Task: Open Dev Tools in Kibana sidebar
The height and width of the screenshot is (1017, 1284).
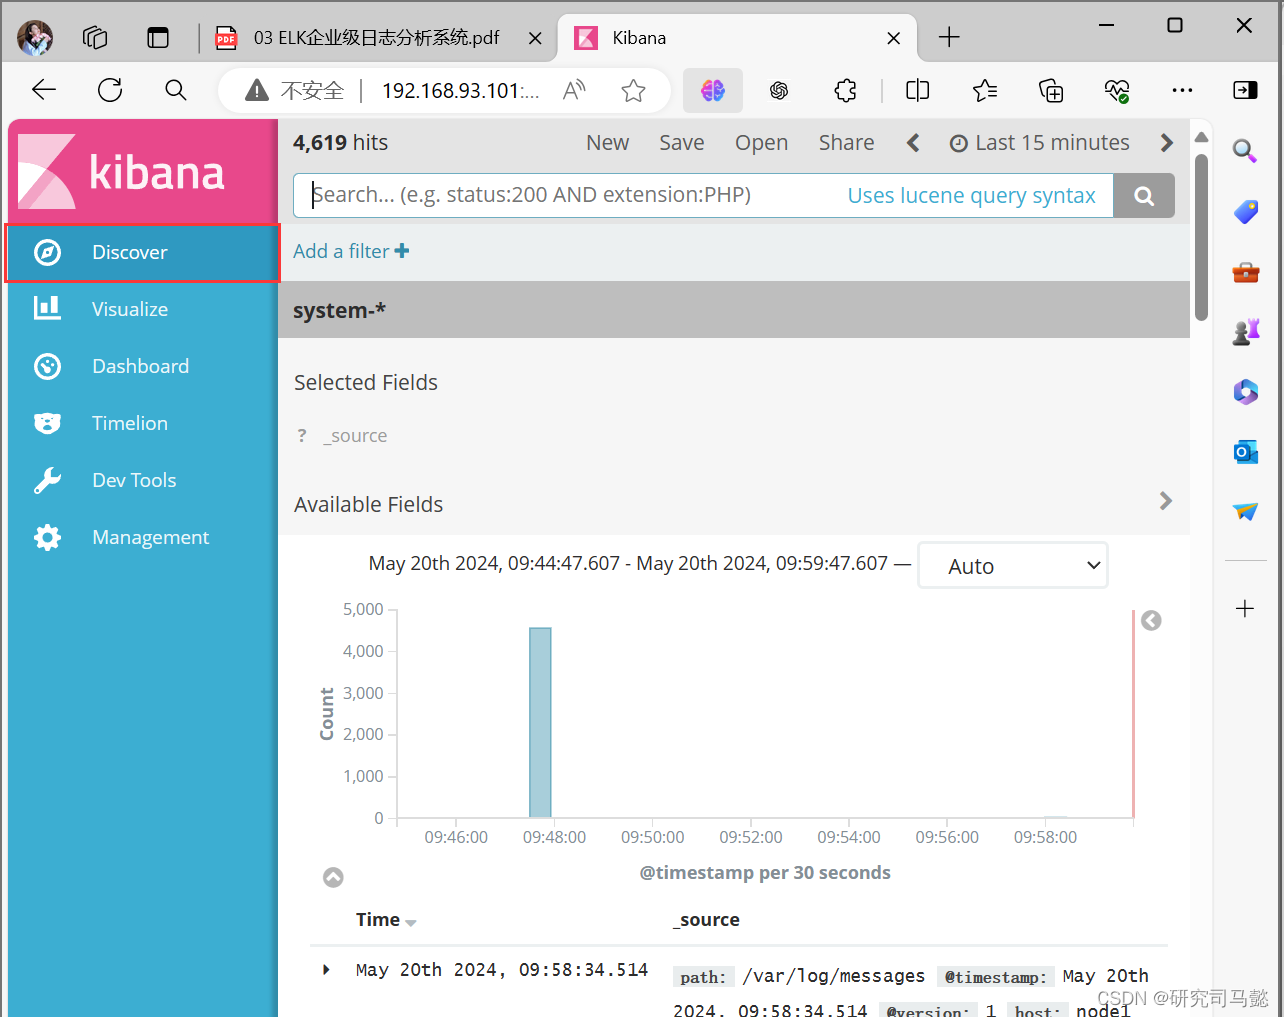Action: click(x=143, y=480)
